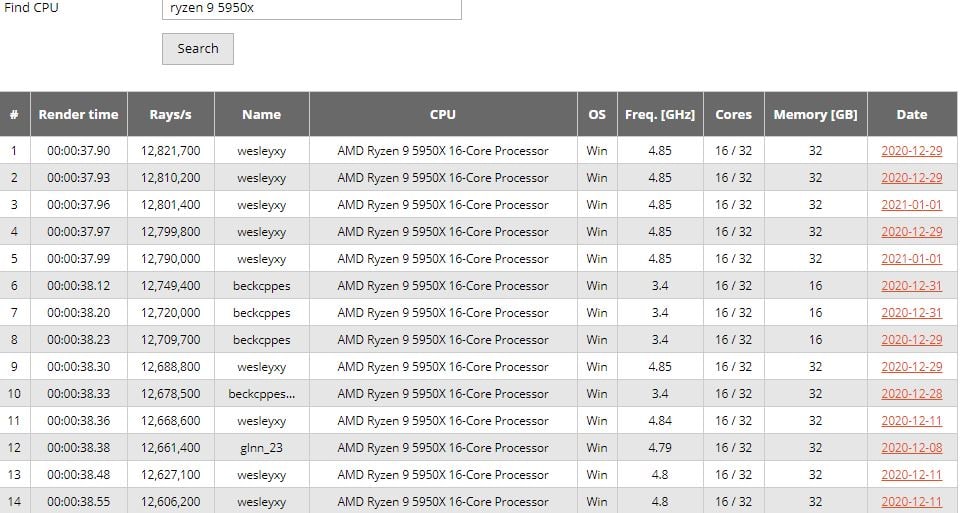Select render time 00:00:37.90

point(78,151)
